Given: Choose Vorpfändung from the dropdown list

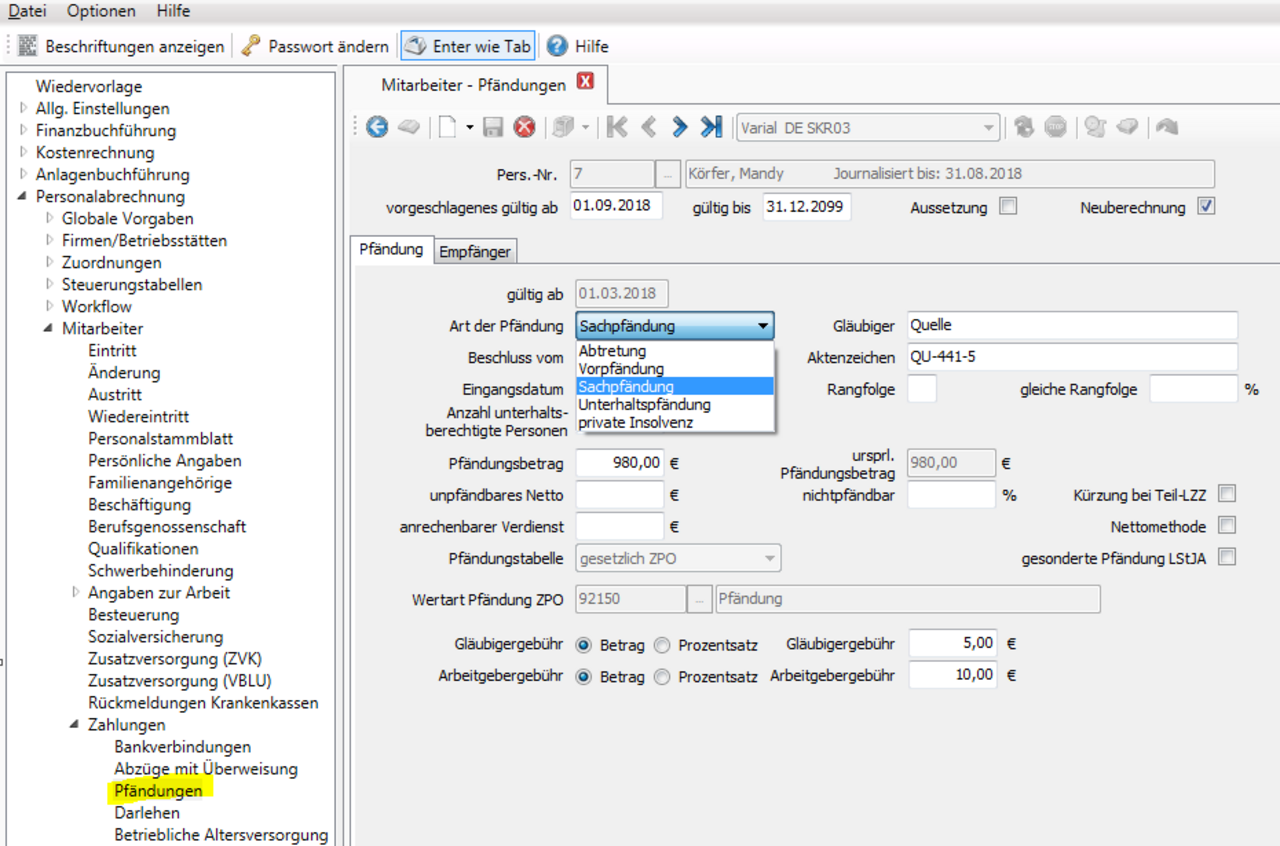Looking at the screenshot, I should coord(675,369).
